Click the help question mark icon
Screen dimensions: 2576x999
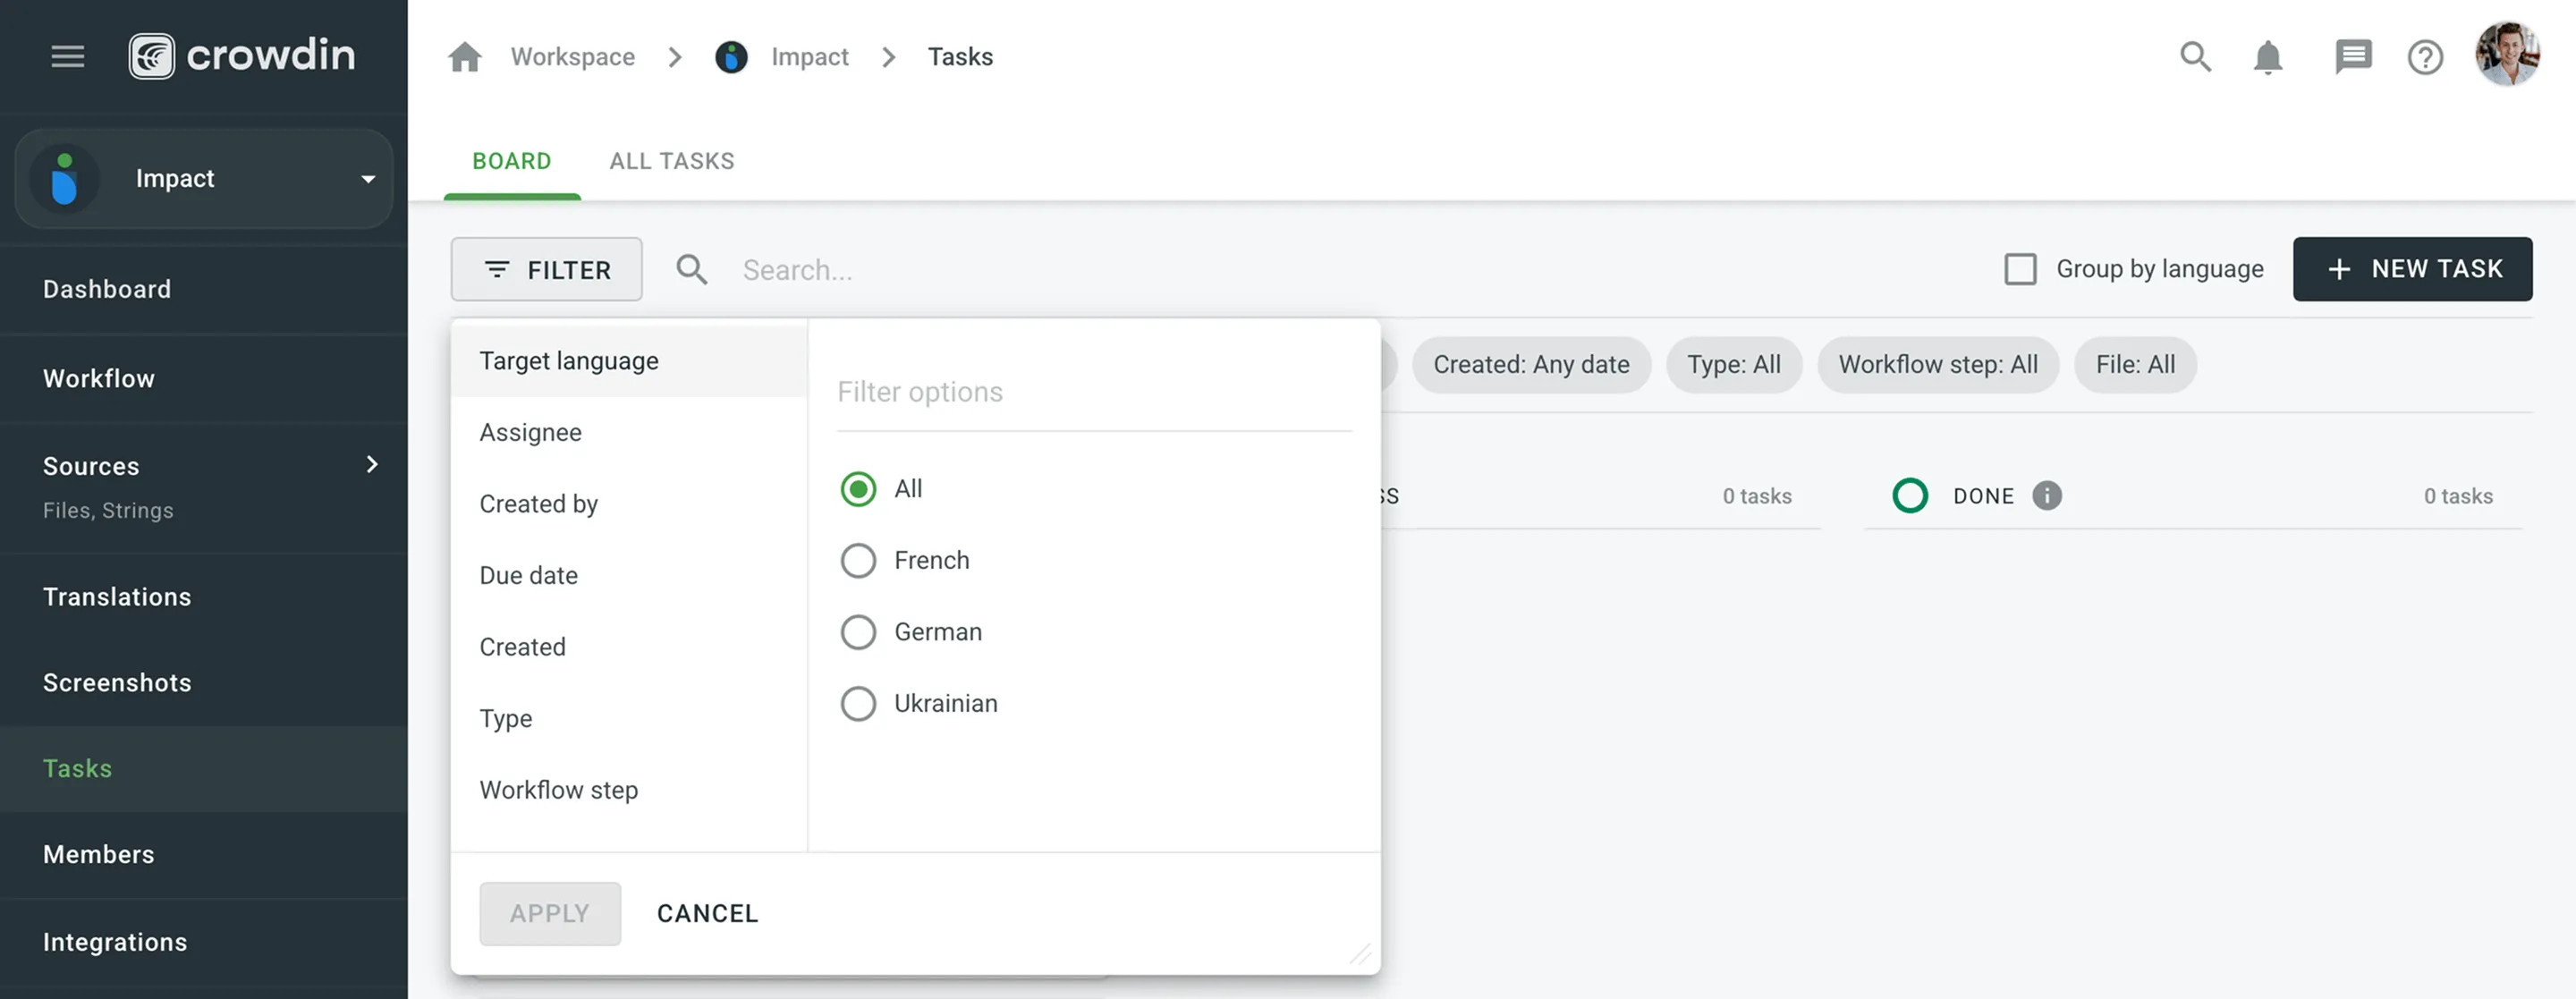2425,57
